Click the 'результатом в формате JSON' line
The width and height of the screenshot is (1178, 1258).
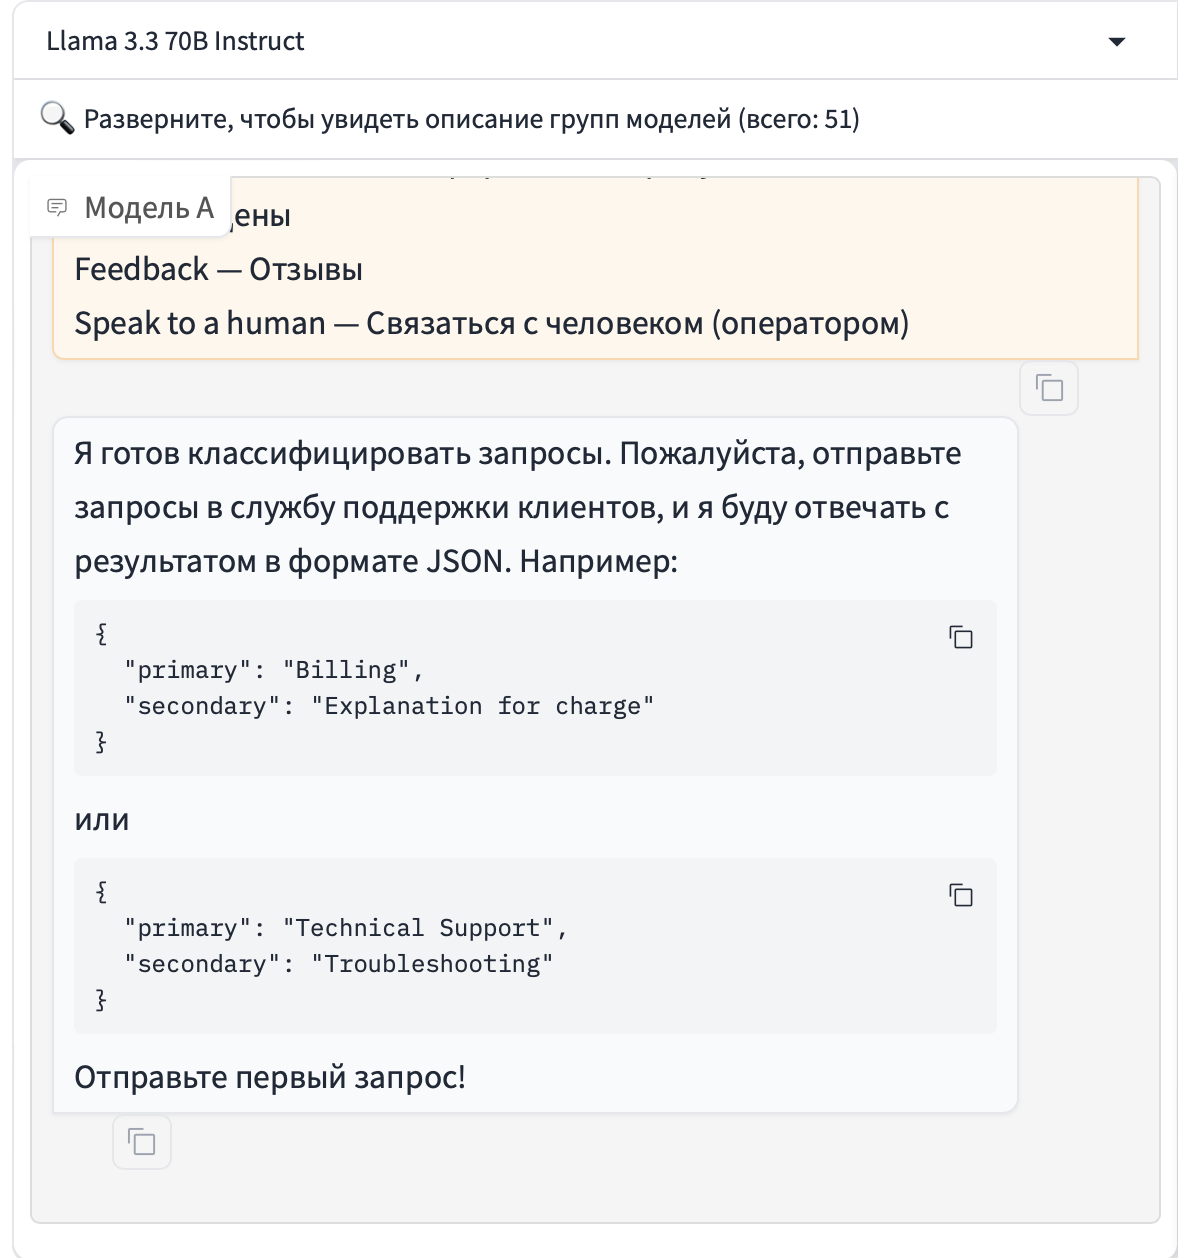[375, 561]
